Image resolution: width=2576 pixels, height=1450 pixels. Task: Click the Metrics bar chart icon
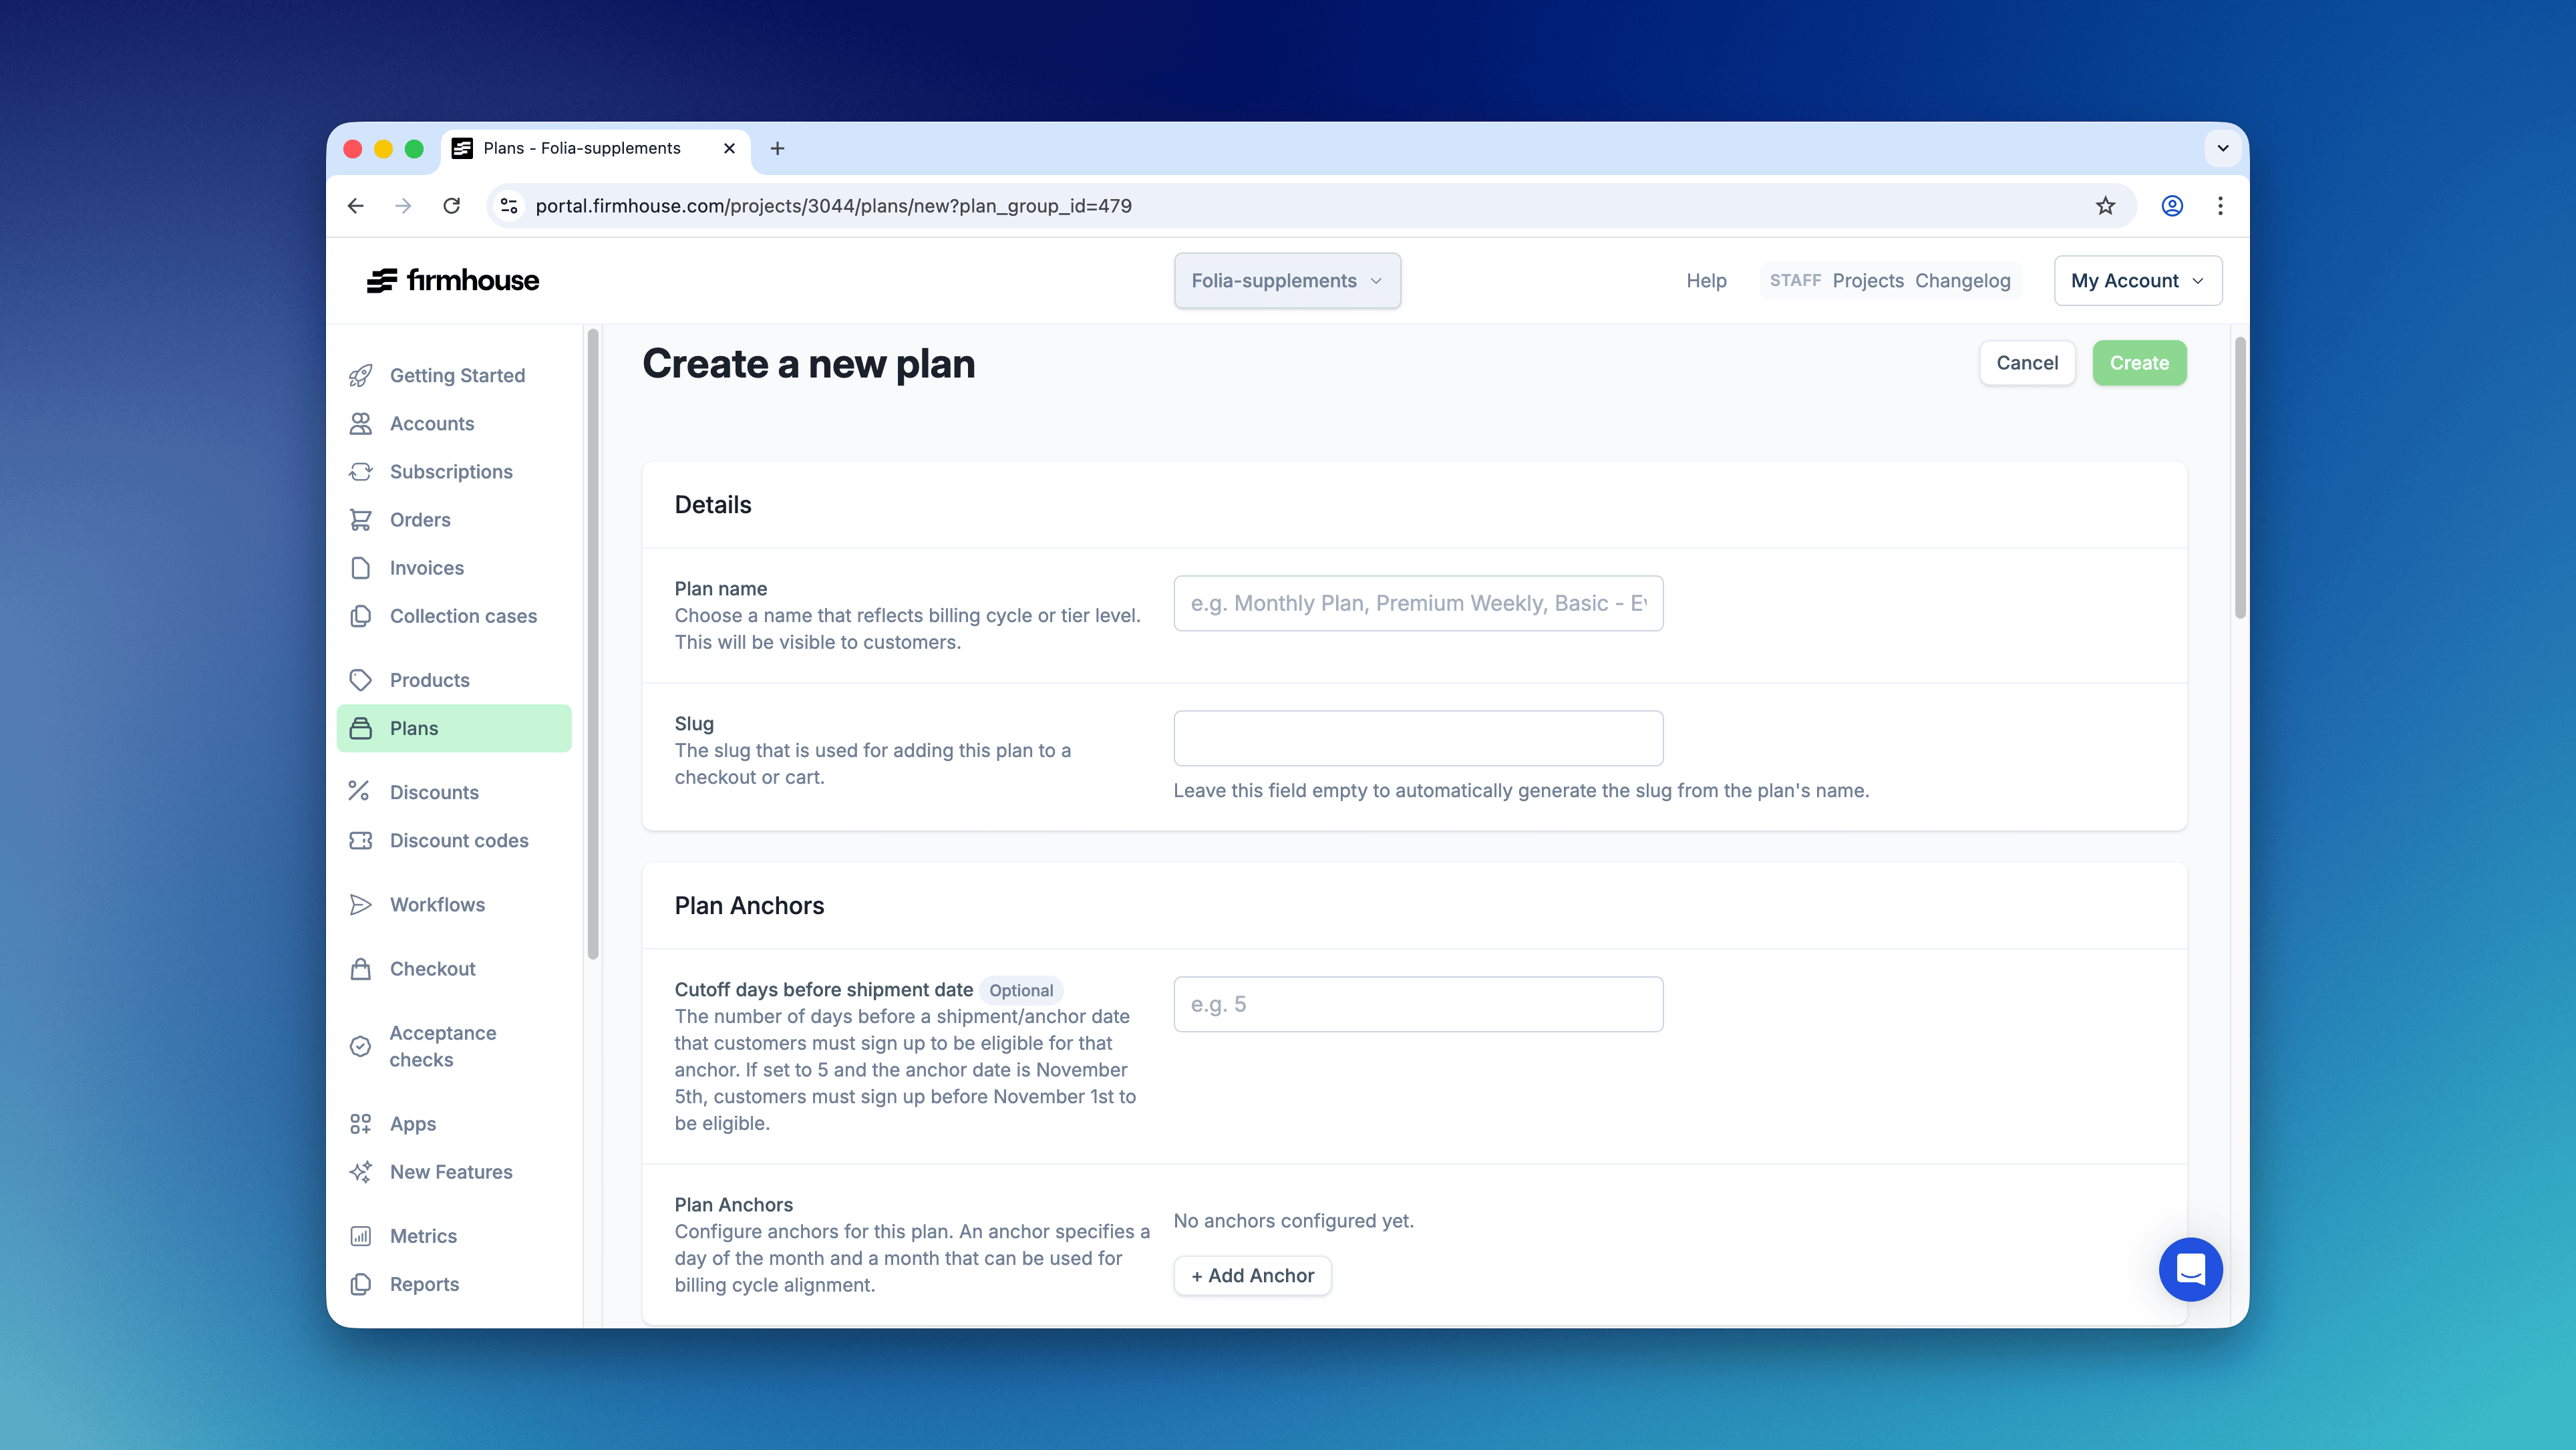point(360,1236)
